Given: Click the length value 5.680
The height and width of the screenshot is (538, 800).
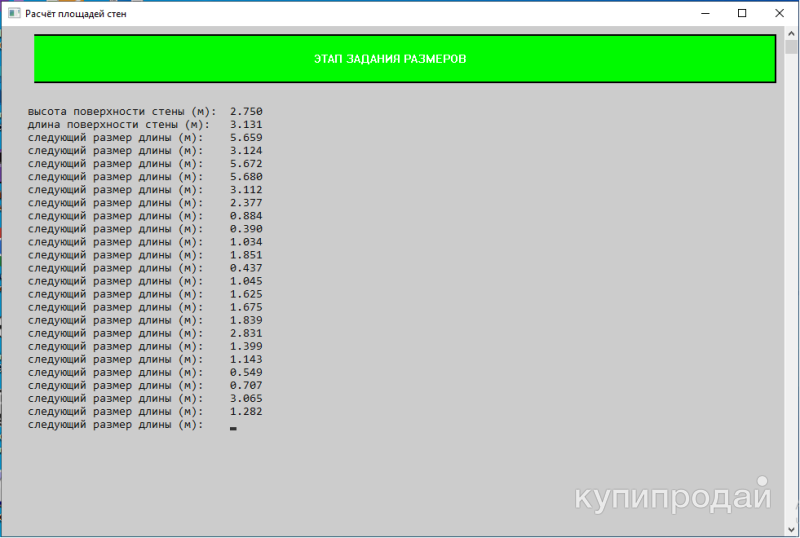Looking at the screenshot, I should (x=246, y=176).
